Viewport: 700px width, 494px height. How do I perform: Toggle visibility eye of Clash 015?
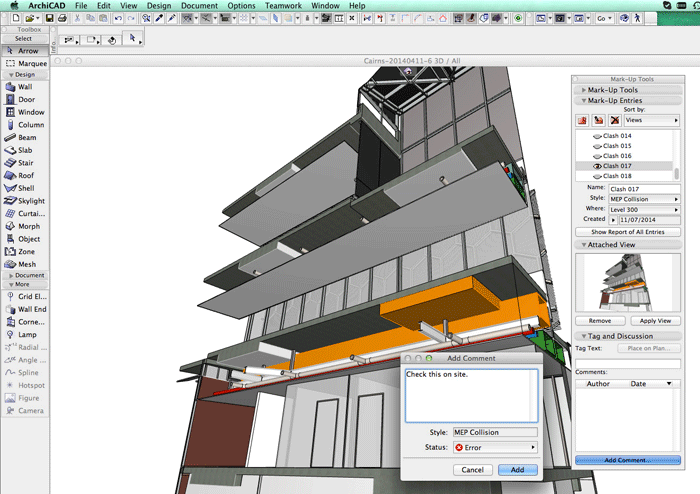pyautogui.click(x=597, y=146)
